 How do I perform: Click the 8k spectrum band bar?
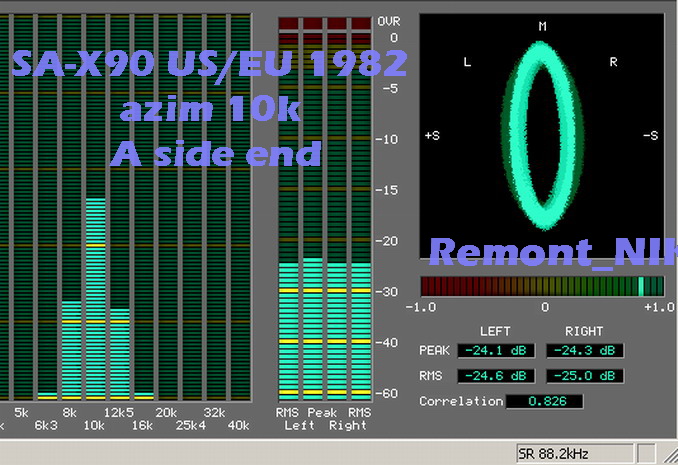(x=71, y=348)
